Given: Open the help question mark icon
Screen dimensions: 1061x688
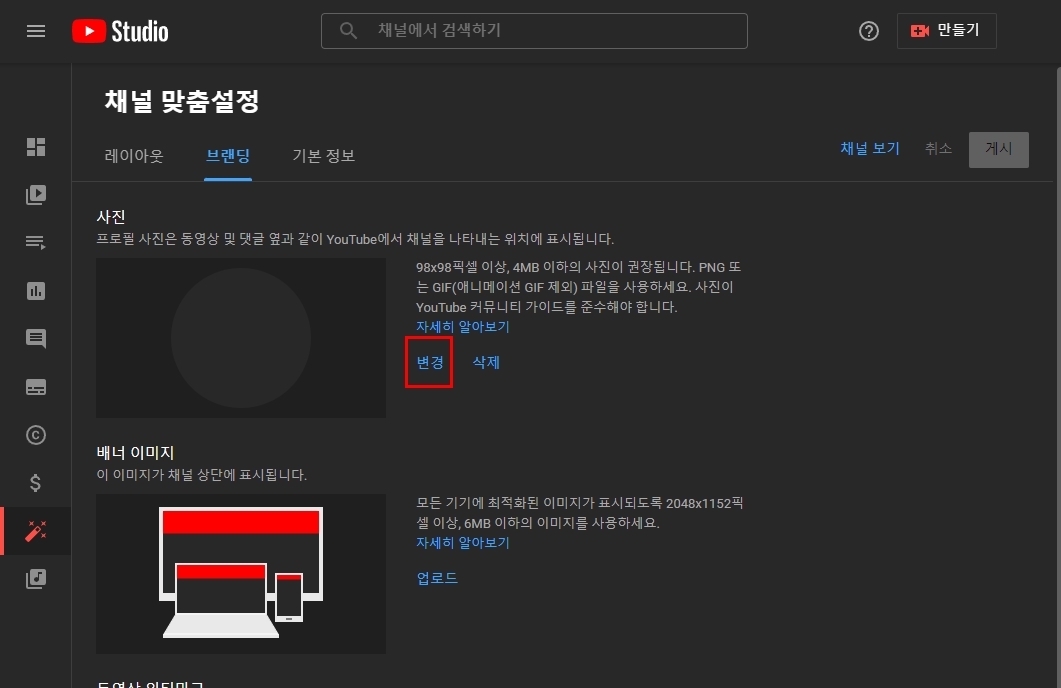Looking at the screenshot, I should pos(868,31).
